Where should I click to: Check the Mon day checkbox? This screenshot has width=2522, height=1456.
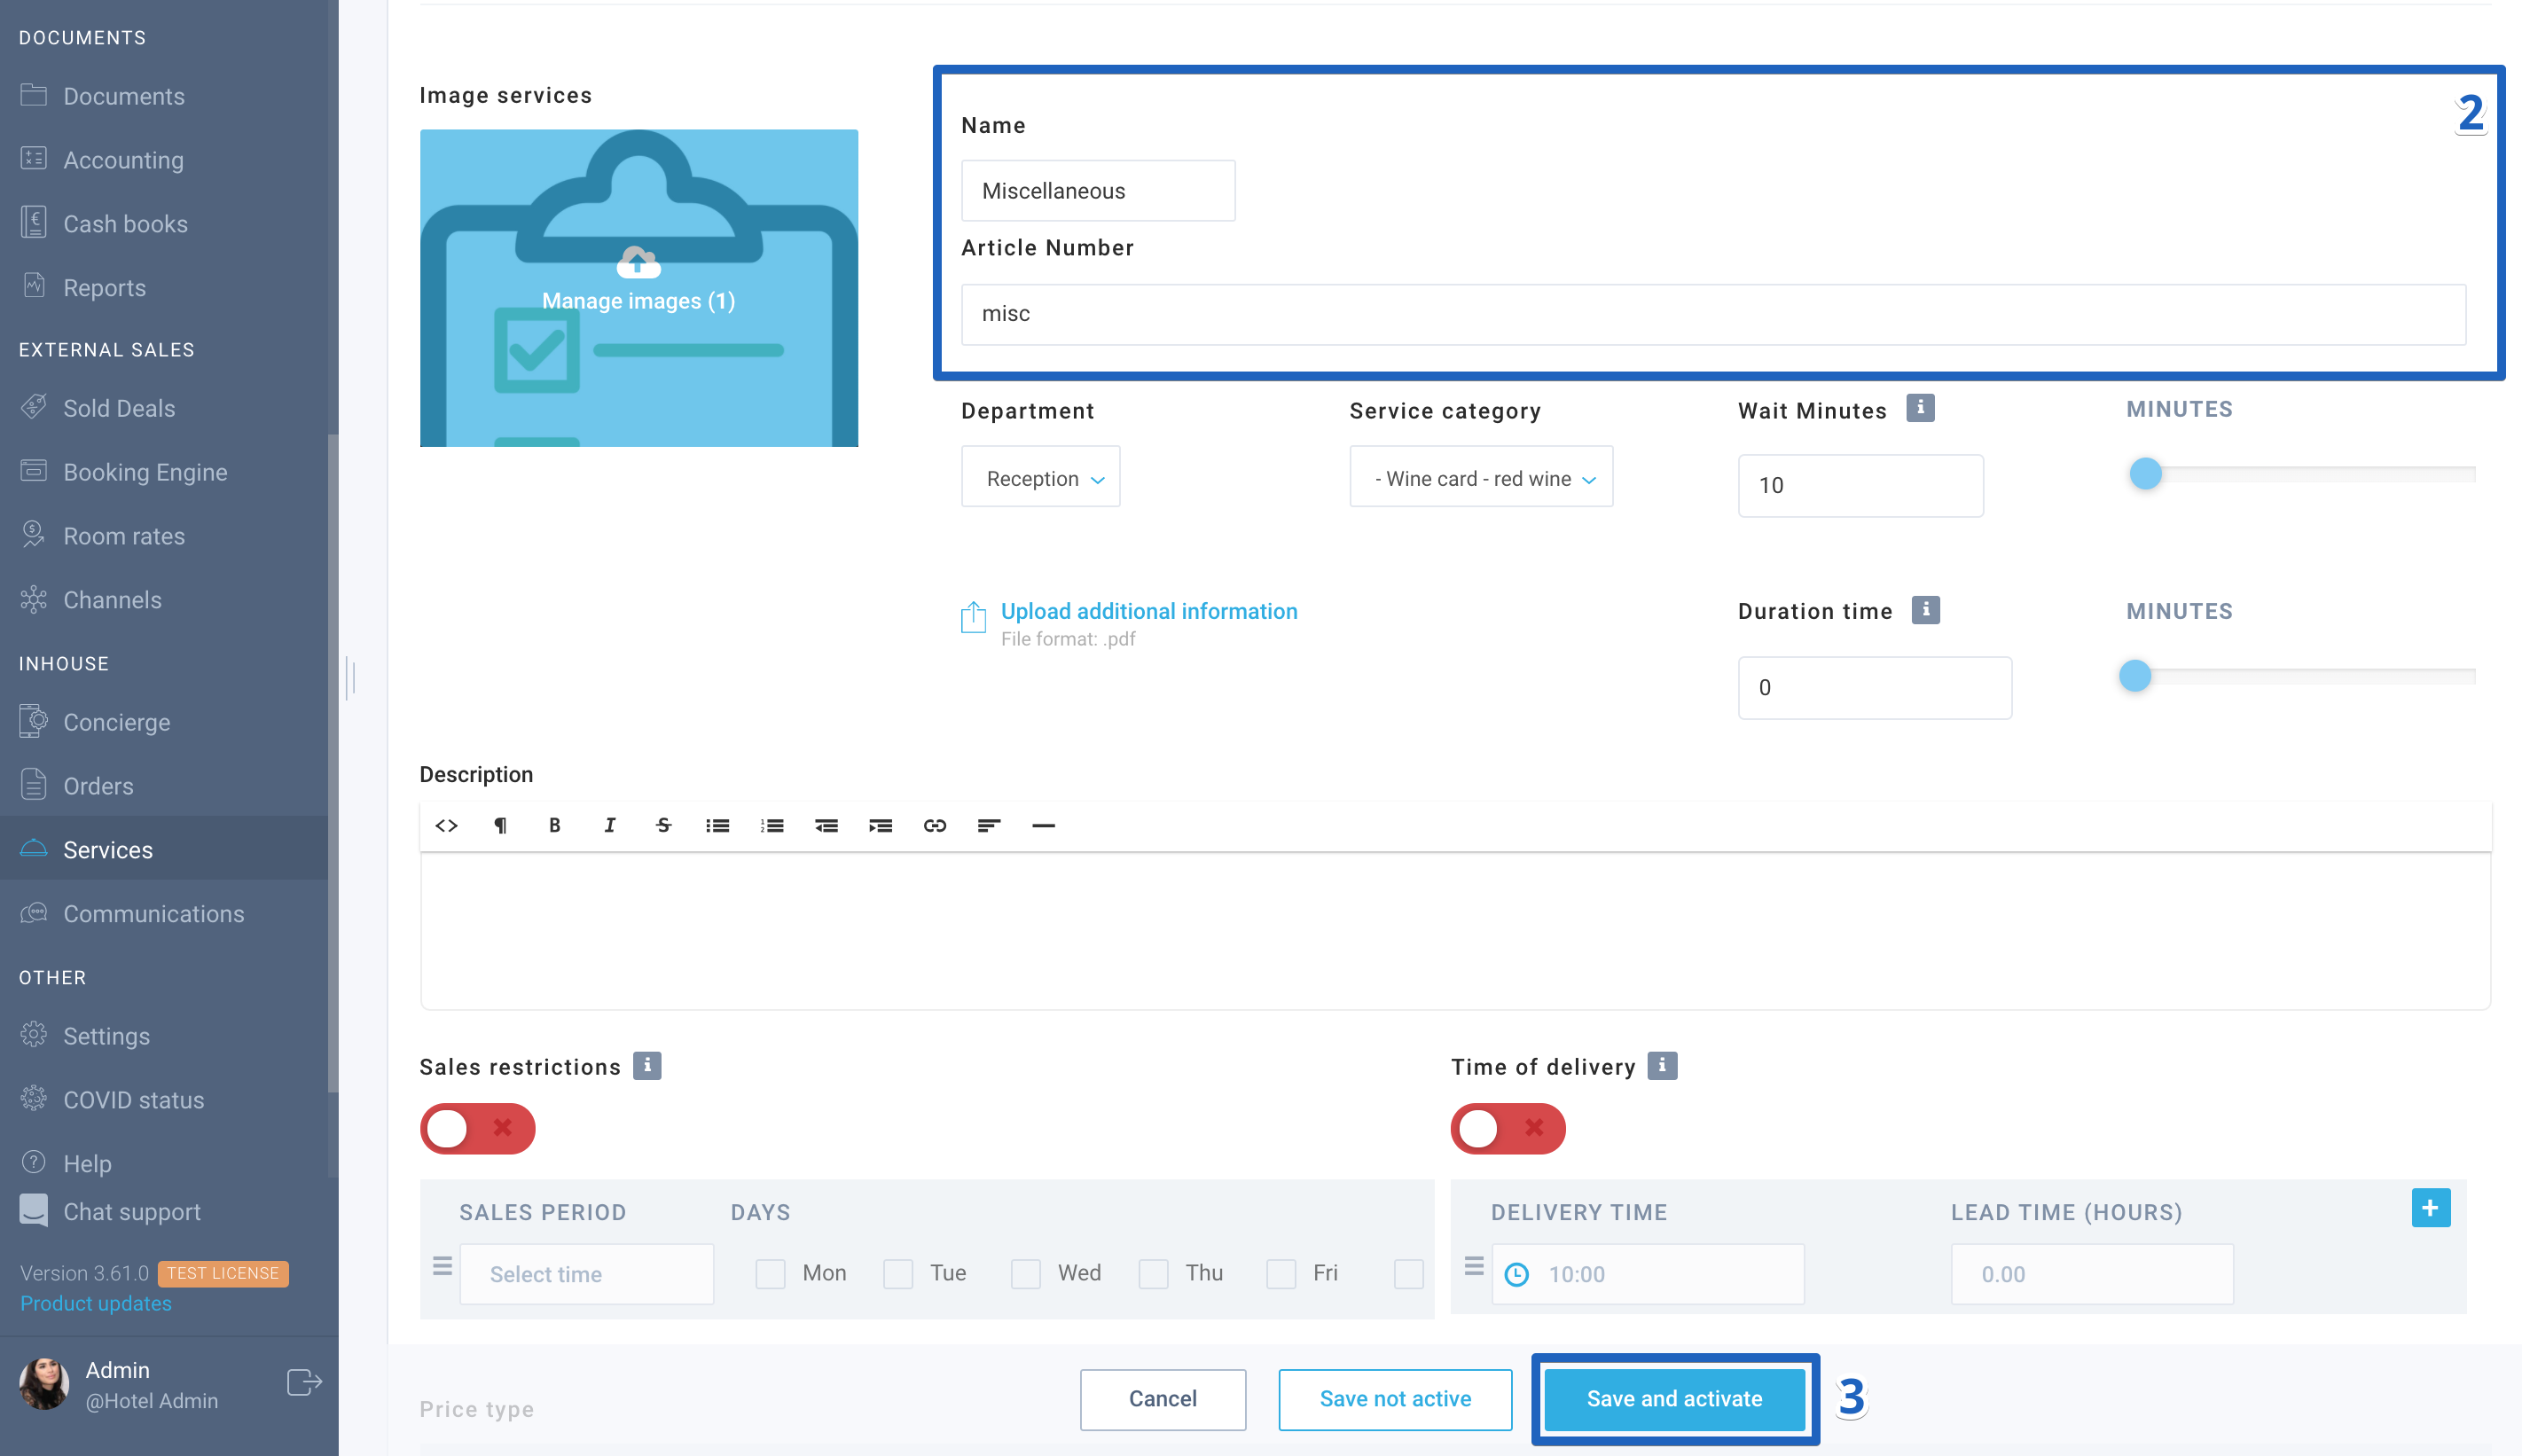click(x=770, y=1274)
